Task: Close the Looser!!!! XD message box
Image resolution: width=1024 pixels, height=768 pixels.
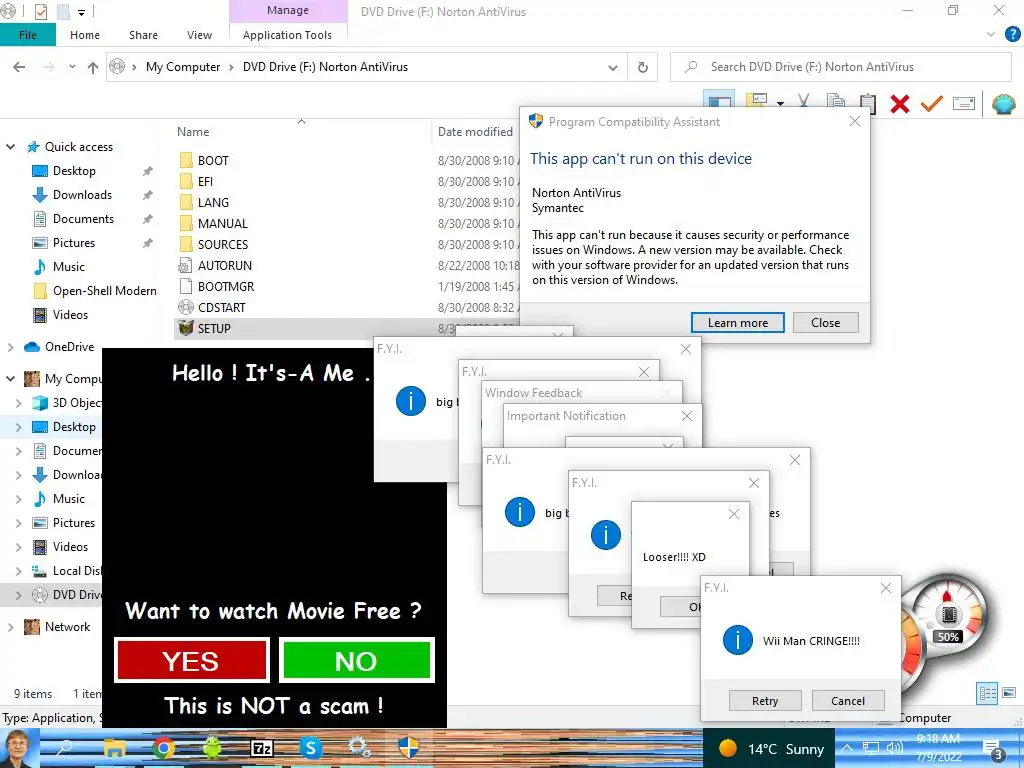Action: pyautogui.click(x=734, y=514)
